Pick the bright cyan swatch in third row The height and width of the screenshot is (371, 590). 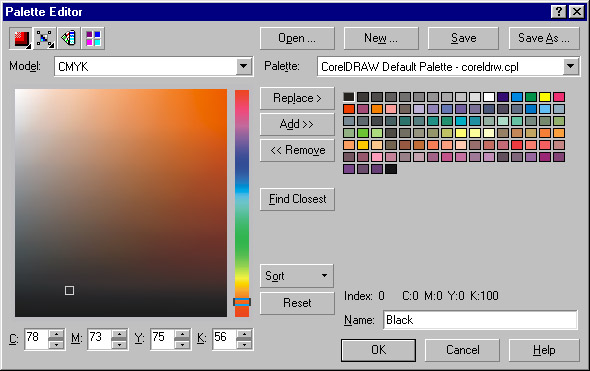tap(461, 121)
